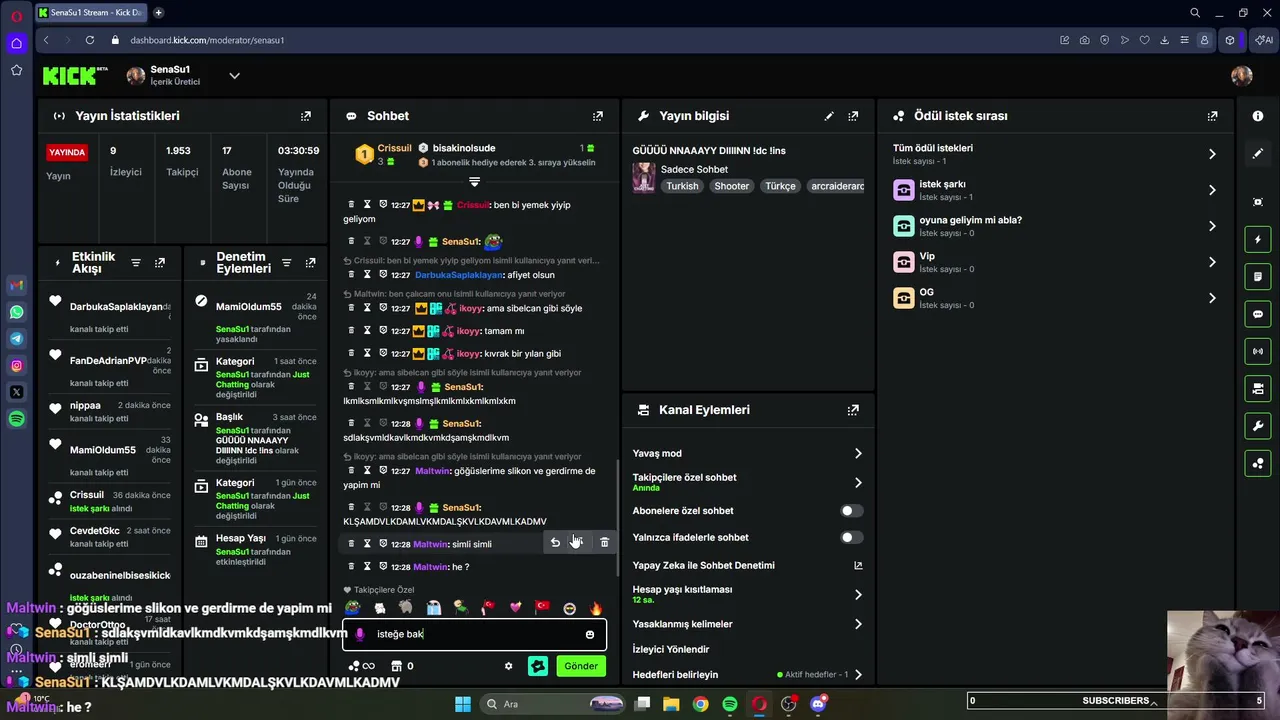Select the SenaSu1 Stream browser tab
Image resolution: width=1280 pixels, height=720 pixels.
pyautogui.click(x=90, y=13)
